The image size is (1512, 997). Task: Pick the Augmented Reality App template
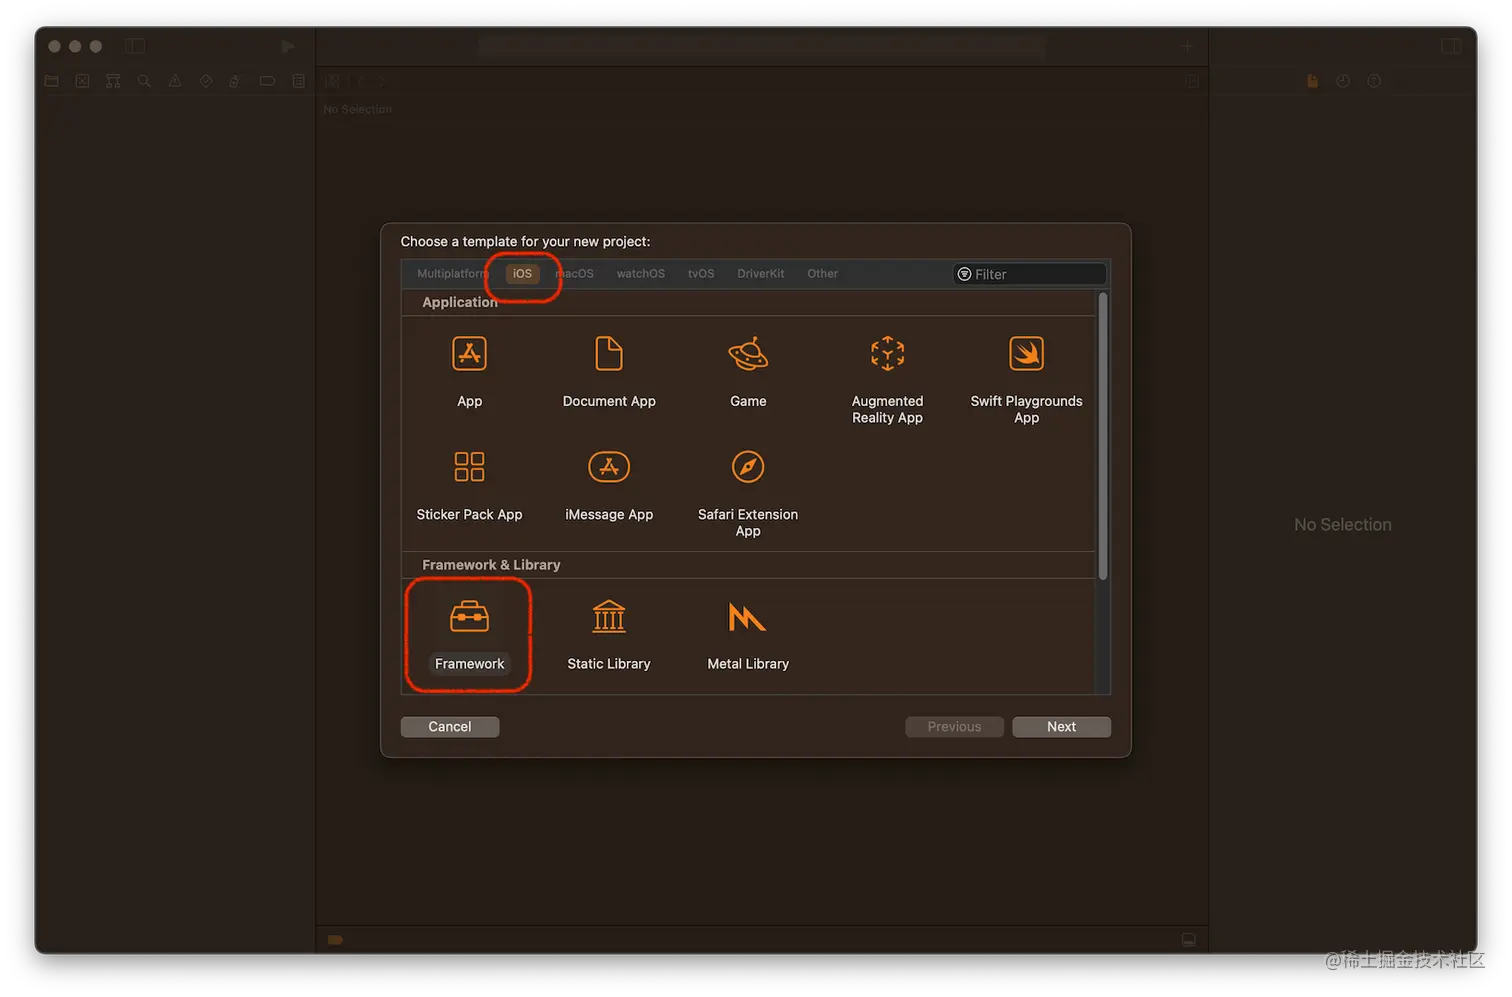click(887, 380)
